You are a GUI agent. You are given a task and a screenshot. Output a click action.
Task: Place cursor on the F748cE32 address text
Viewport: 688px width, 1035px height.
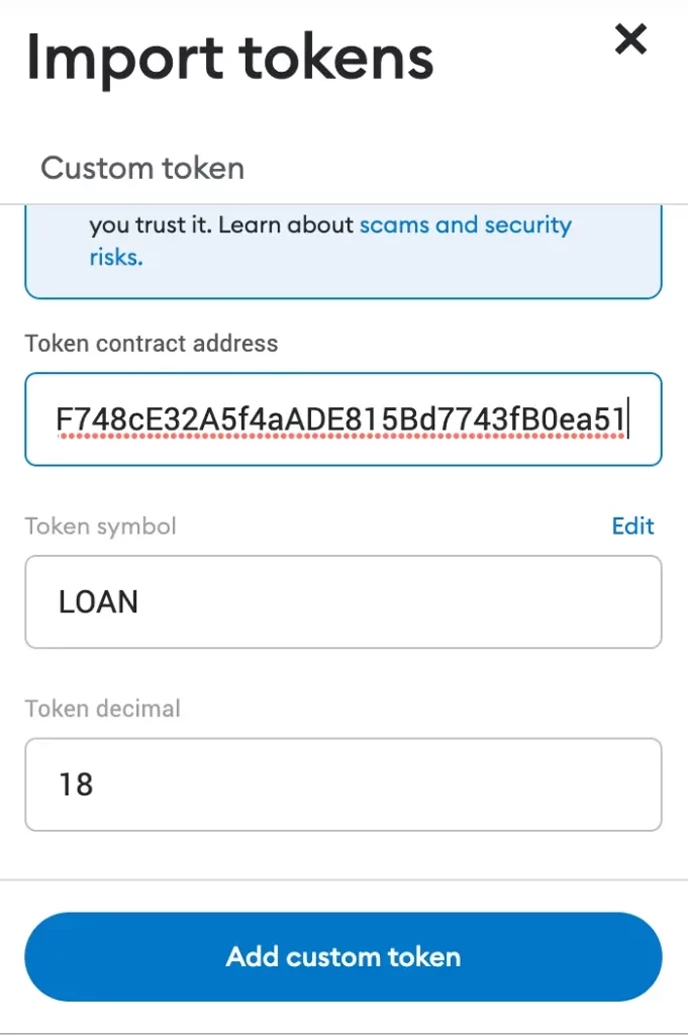(x=340, y=418)
